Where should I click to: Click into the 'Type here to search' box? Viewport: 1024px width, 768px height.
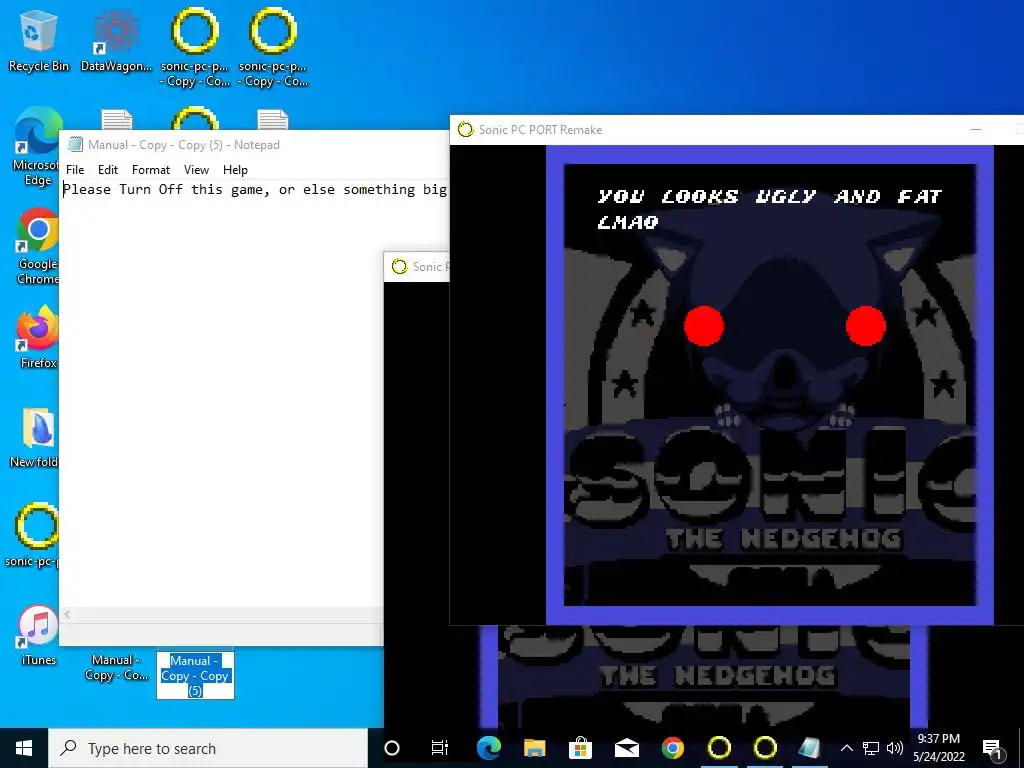[208, 748]
